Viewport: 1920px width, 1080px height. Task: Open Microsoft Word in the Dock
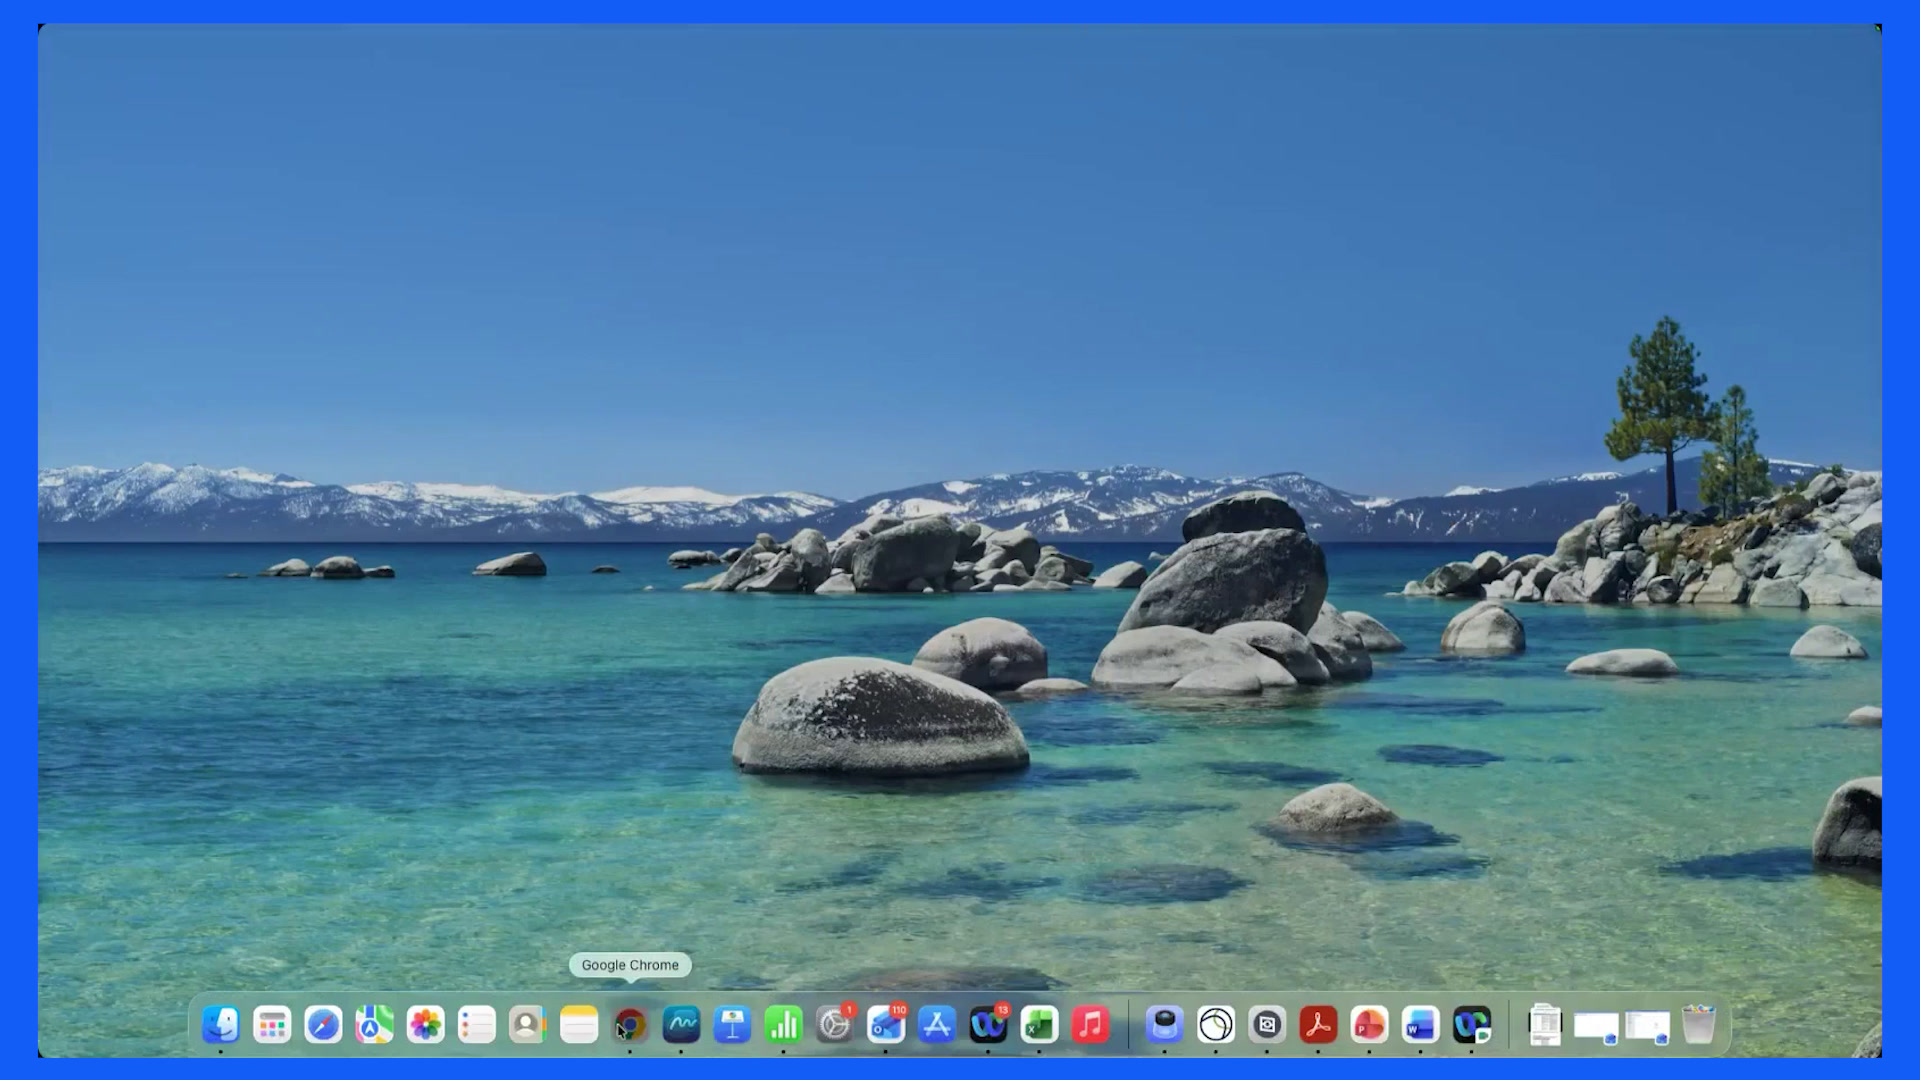point(1420,1025)
